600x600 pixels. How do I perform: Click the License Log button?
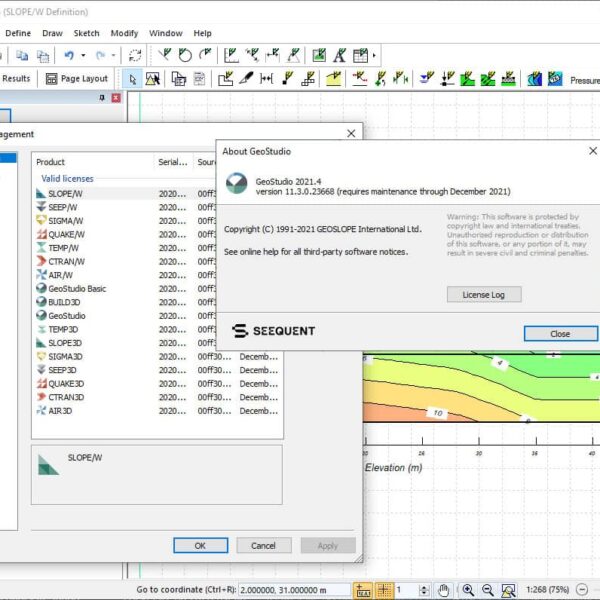484,294
